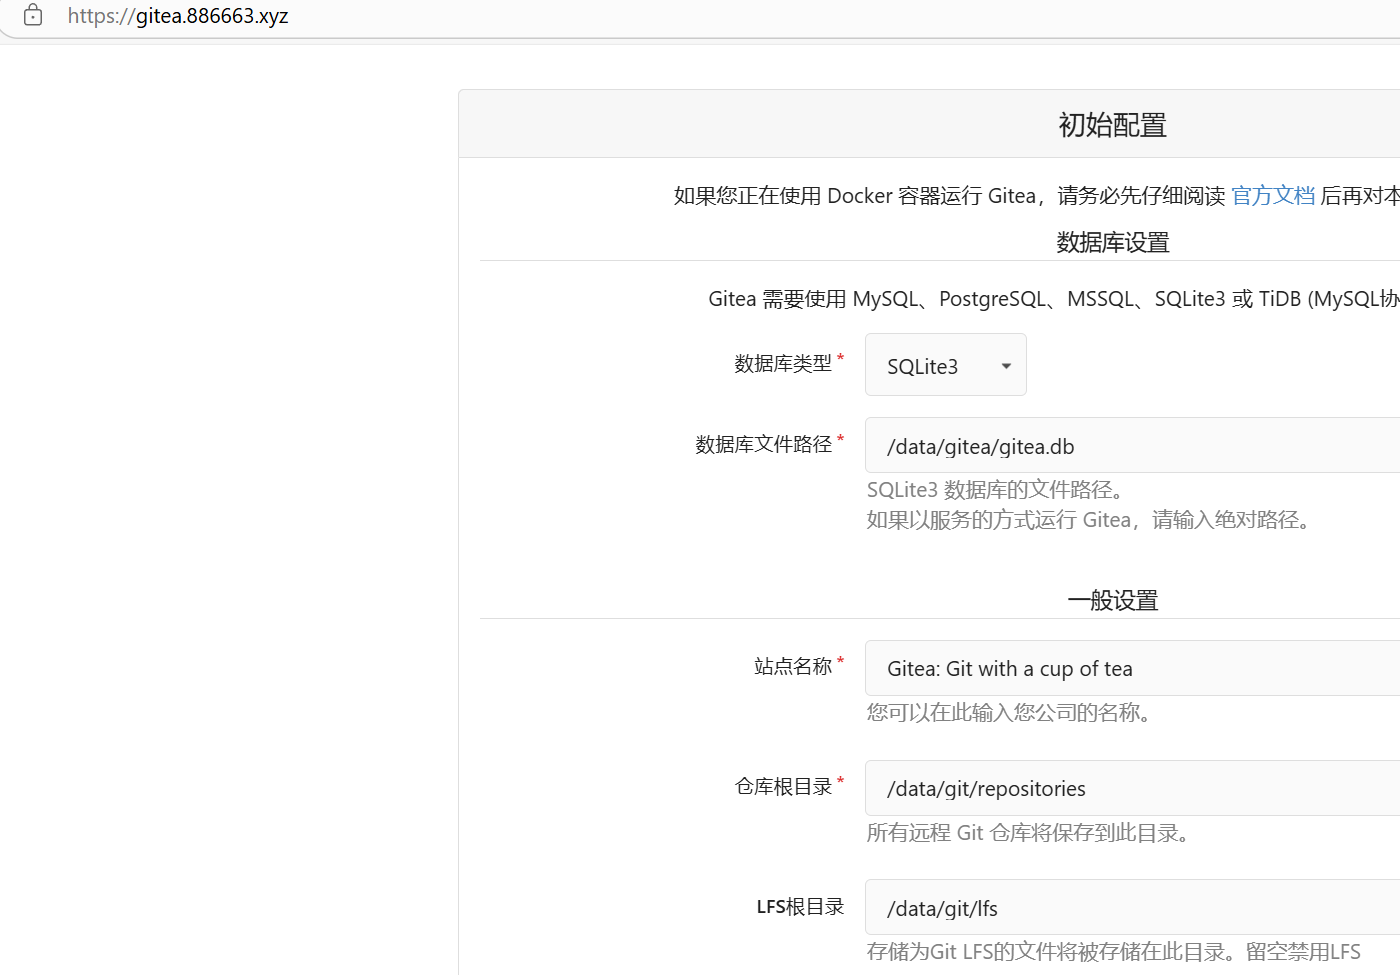Click the 初始配置 page heading

[1112, 125]
